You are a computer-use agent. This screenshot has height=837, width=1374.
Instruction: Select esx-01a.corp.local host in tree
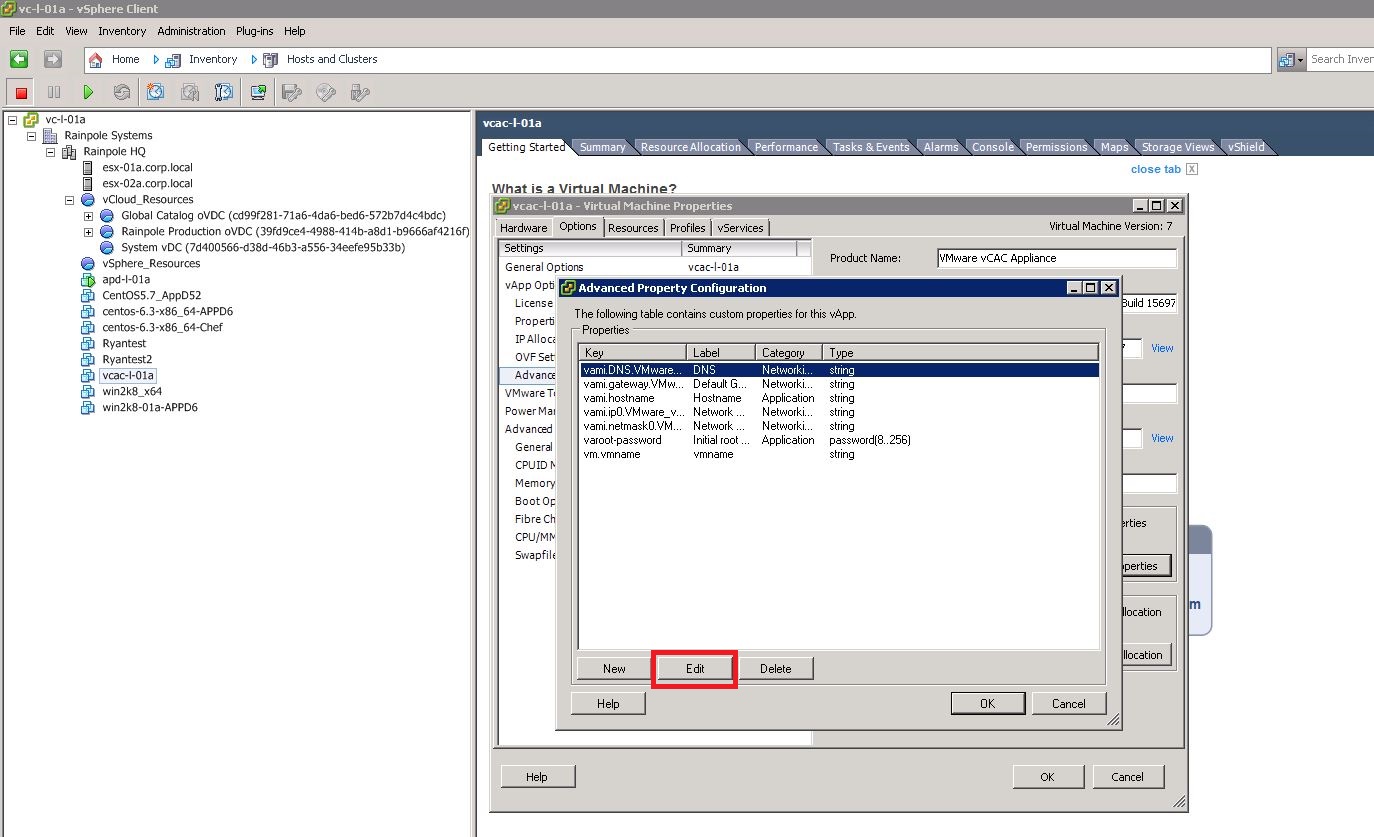[147, 168]
